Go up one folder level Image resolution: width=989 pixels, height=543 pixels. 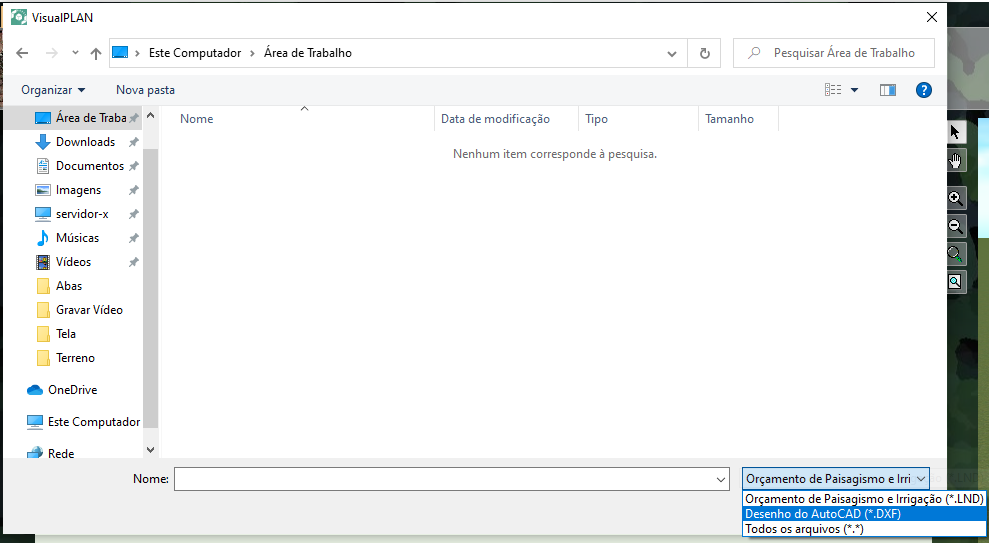96,53
